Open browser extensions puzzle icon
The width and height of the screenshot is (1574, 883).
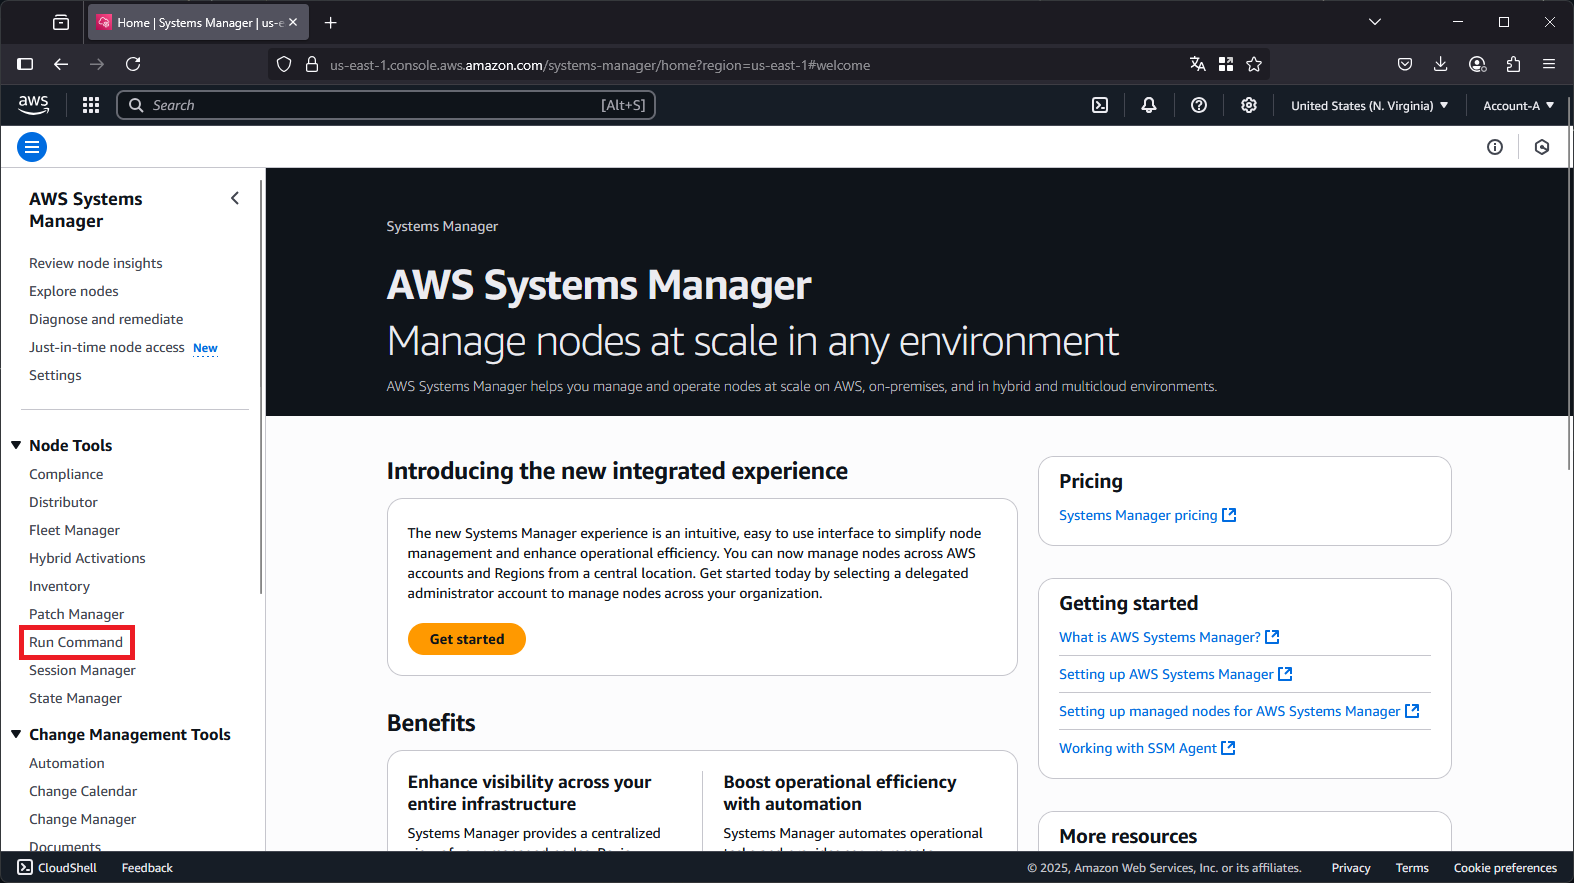coord(1513,64)
